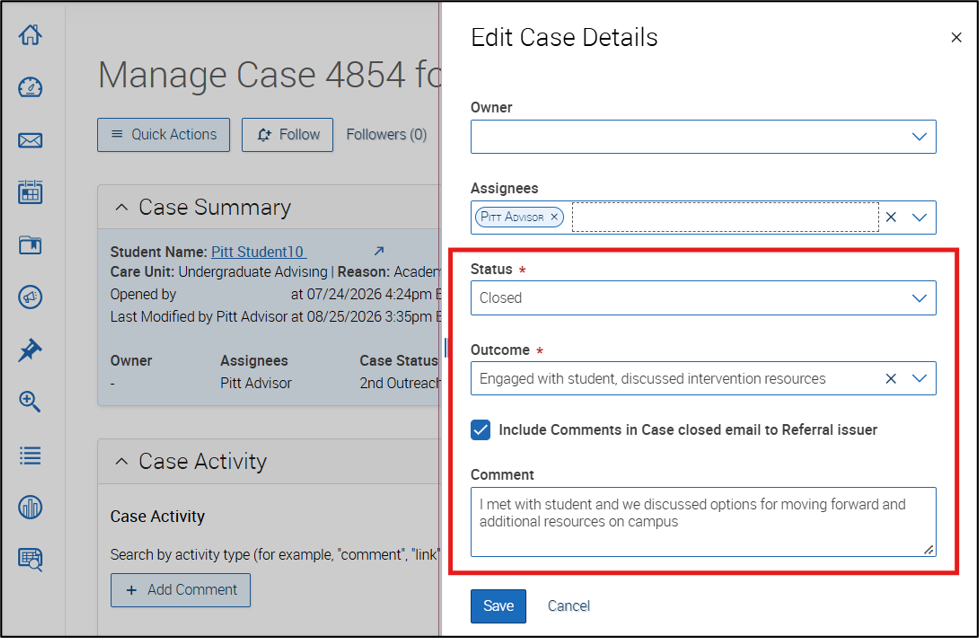The width and height of the screenshot is (979, 638).
Task: Toggle Include Comments in Case closed email
Action: point(480,430)
